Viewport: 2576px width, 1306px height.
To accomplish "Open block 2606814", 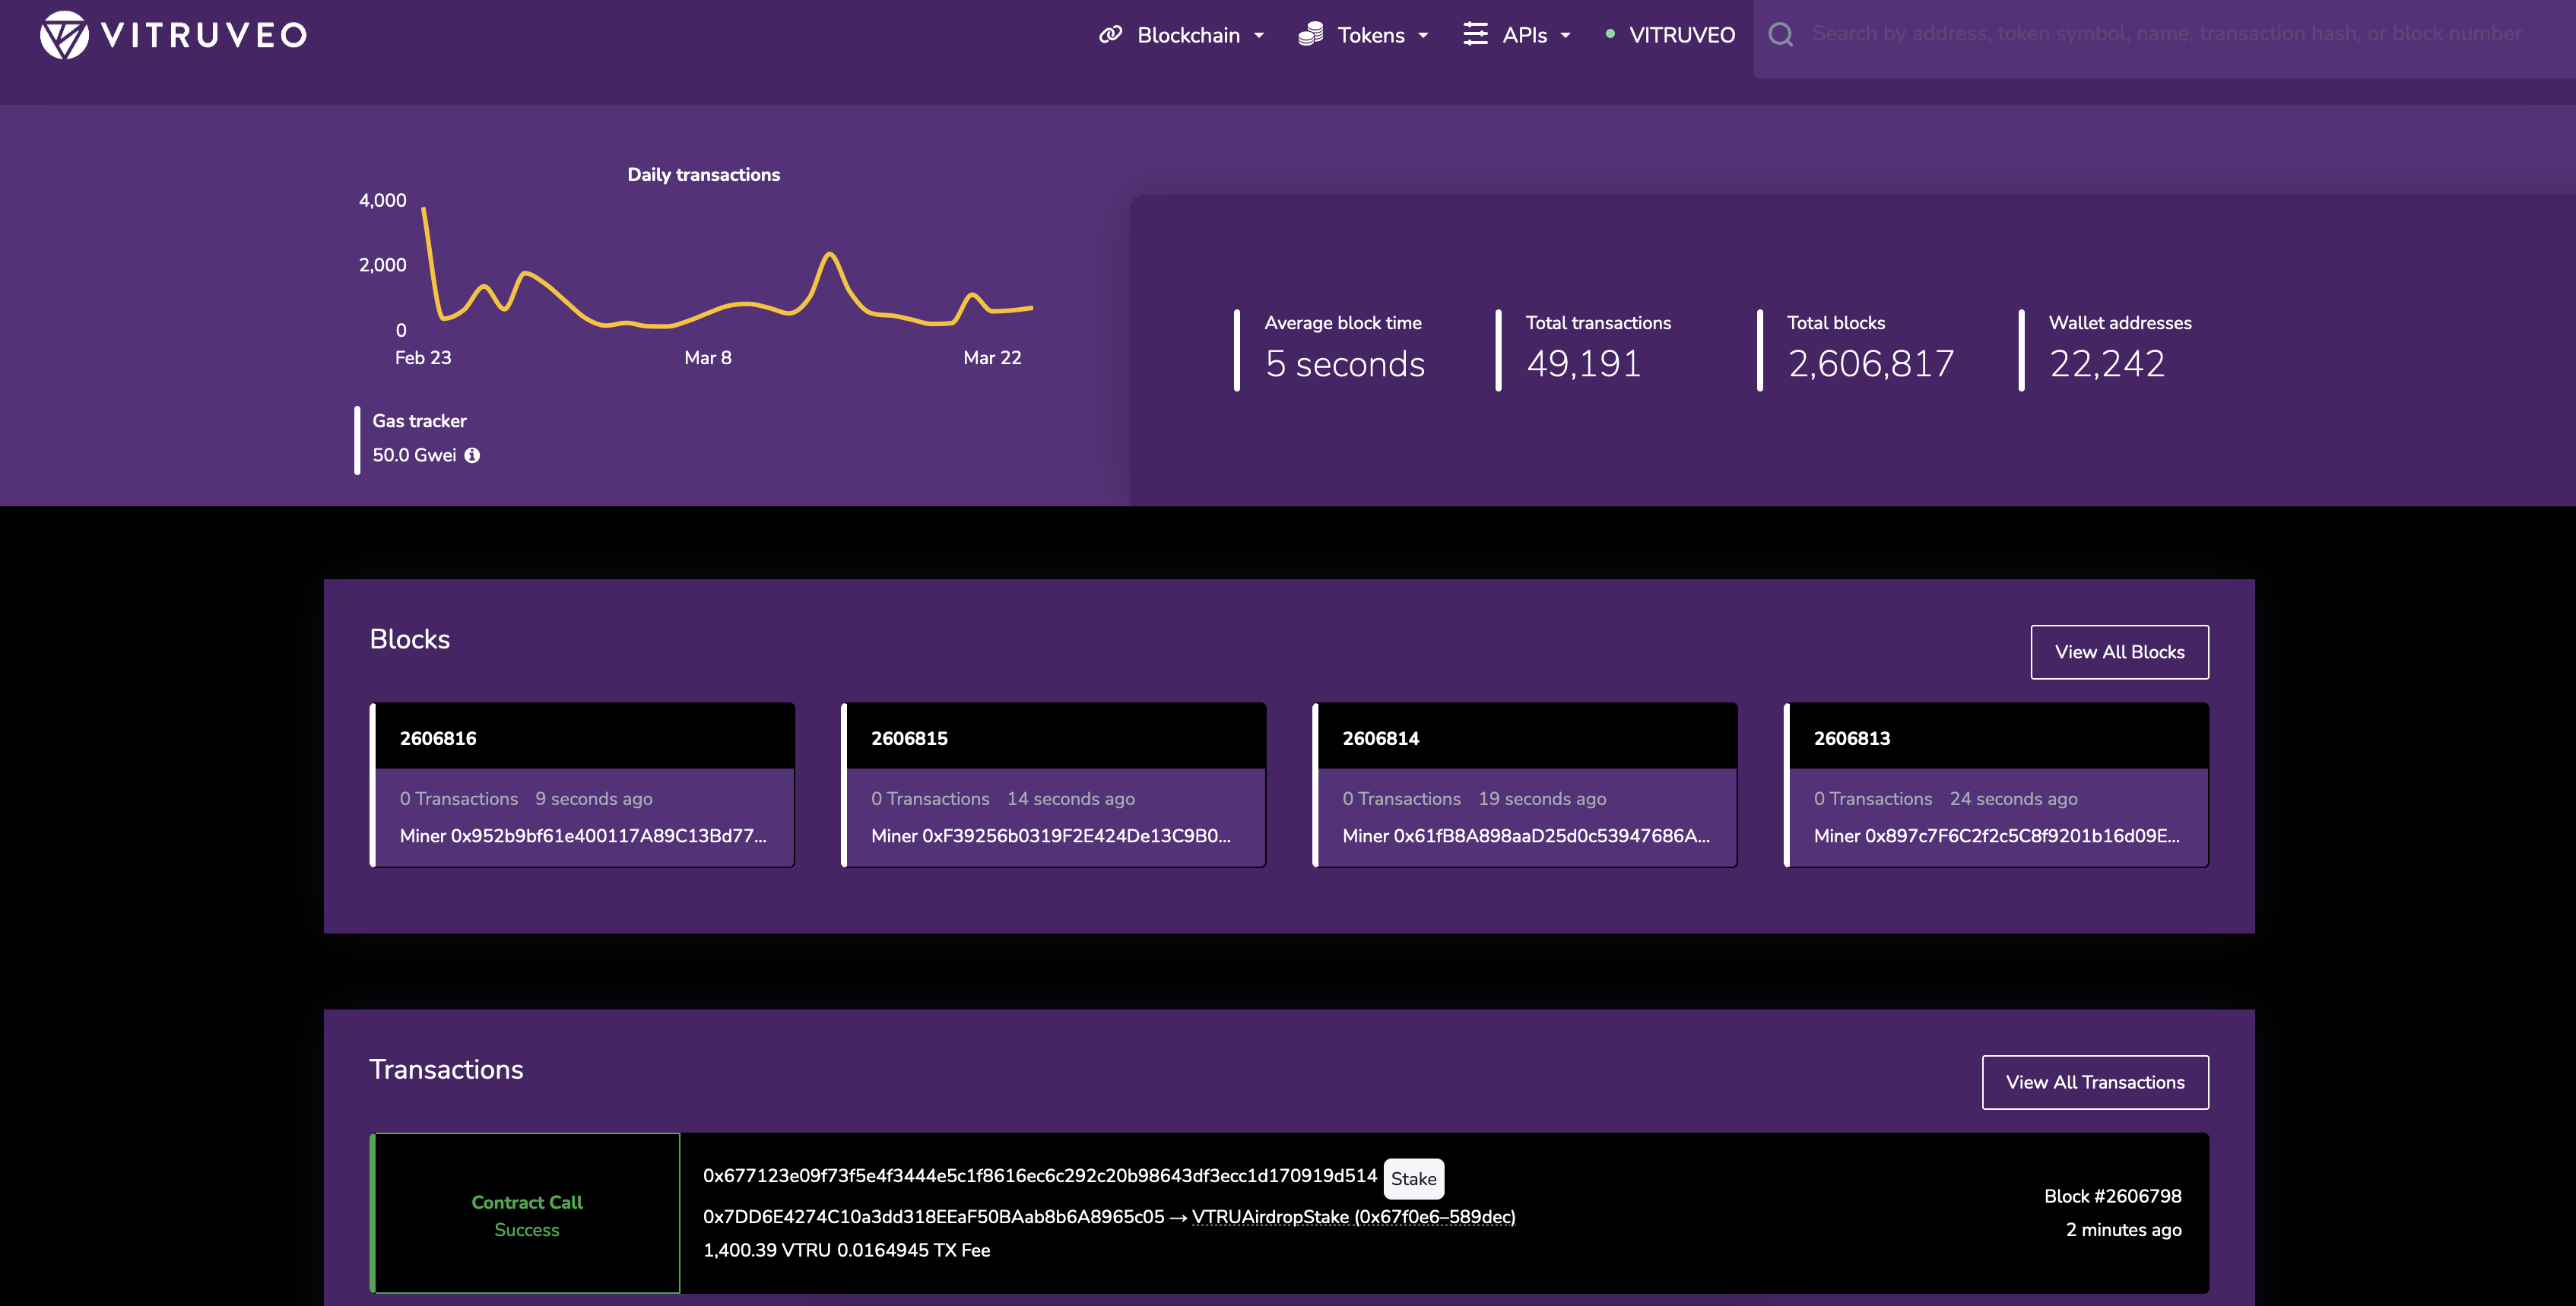I will (x=1381, y=738).
